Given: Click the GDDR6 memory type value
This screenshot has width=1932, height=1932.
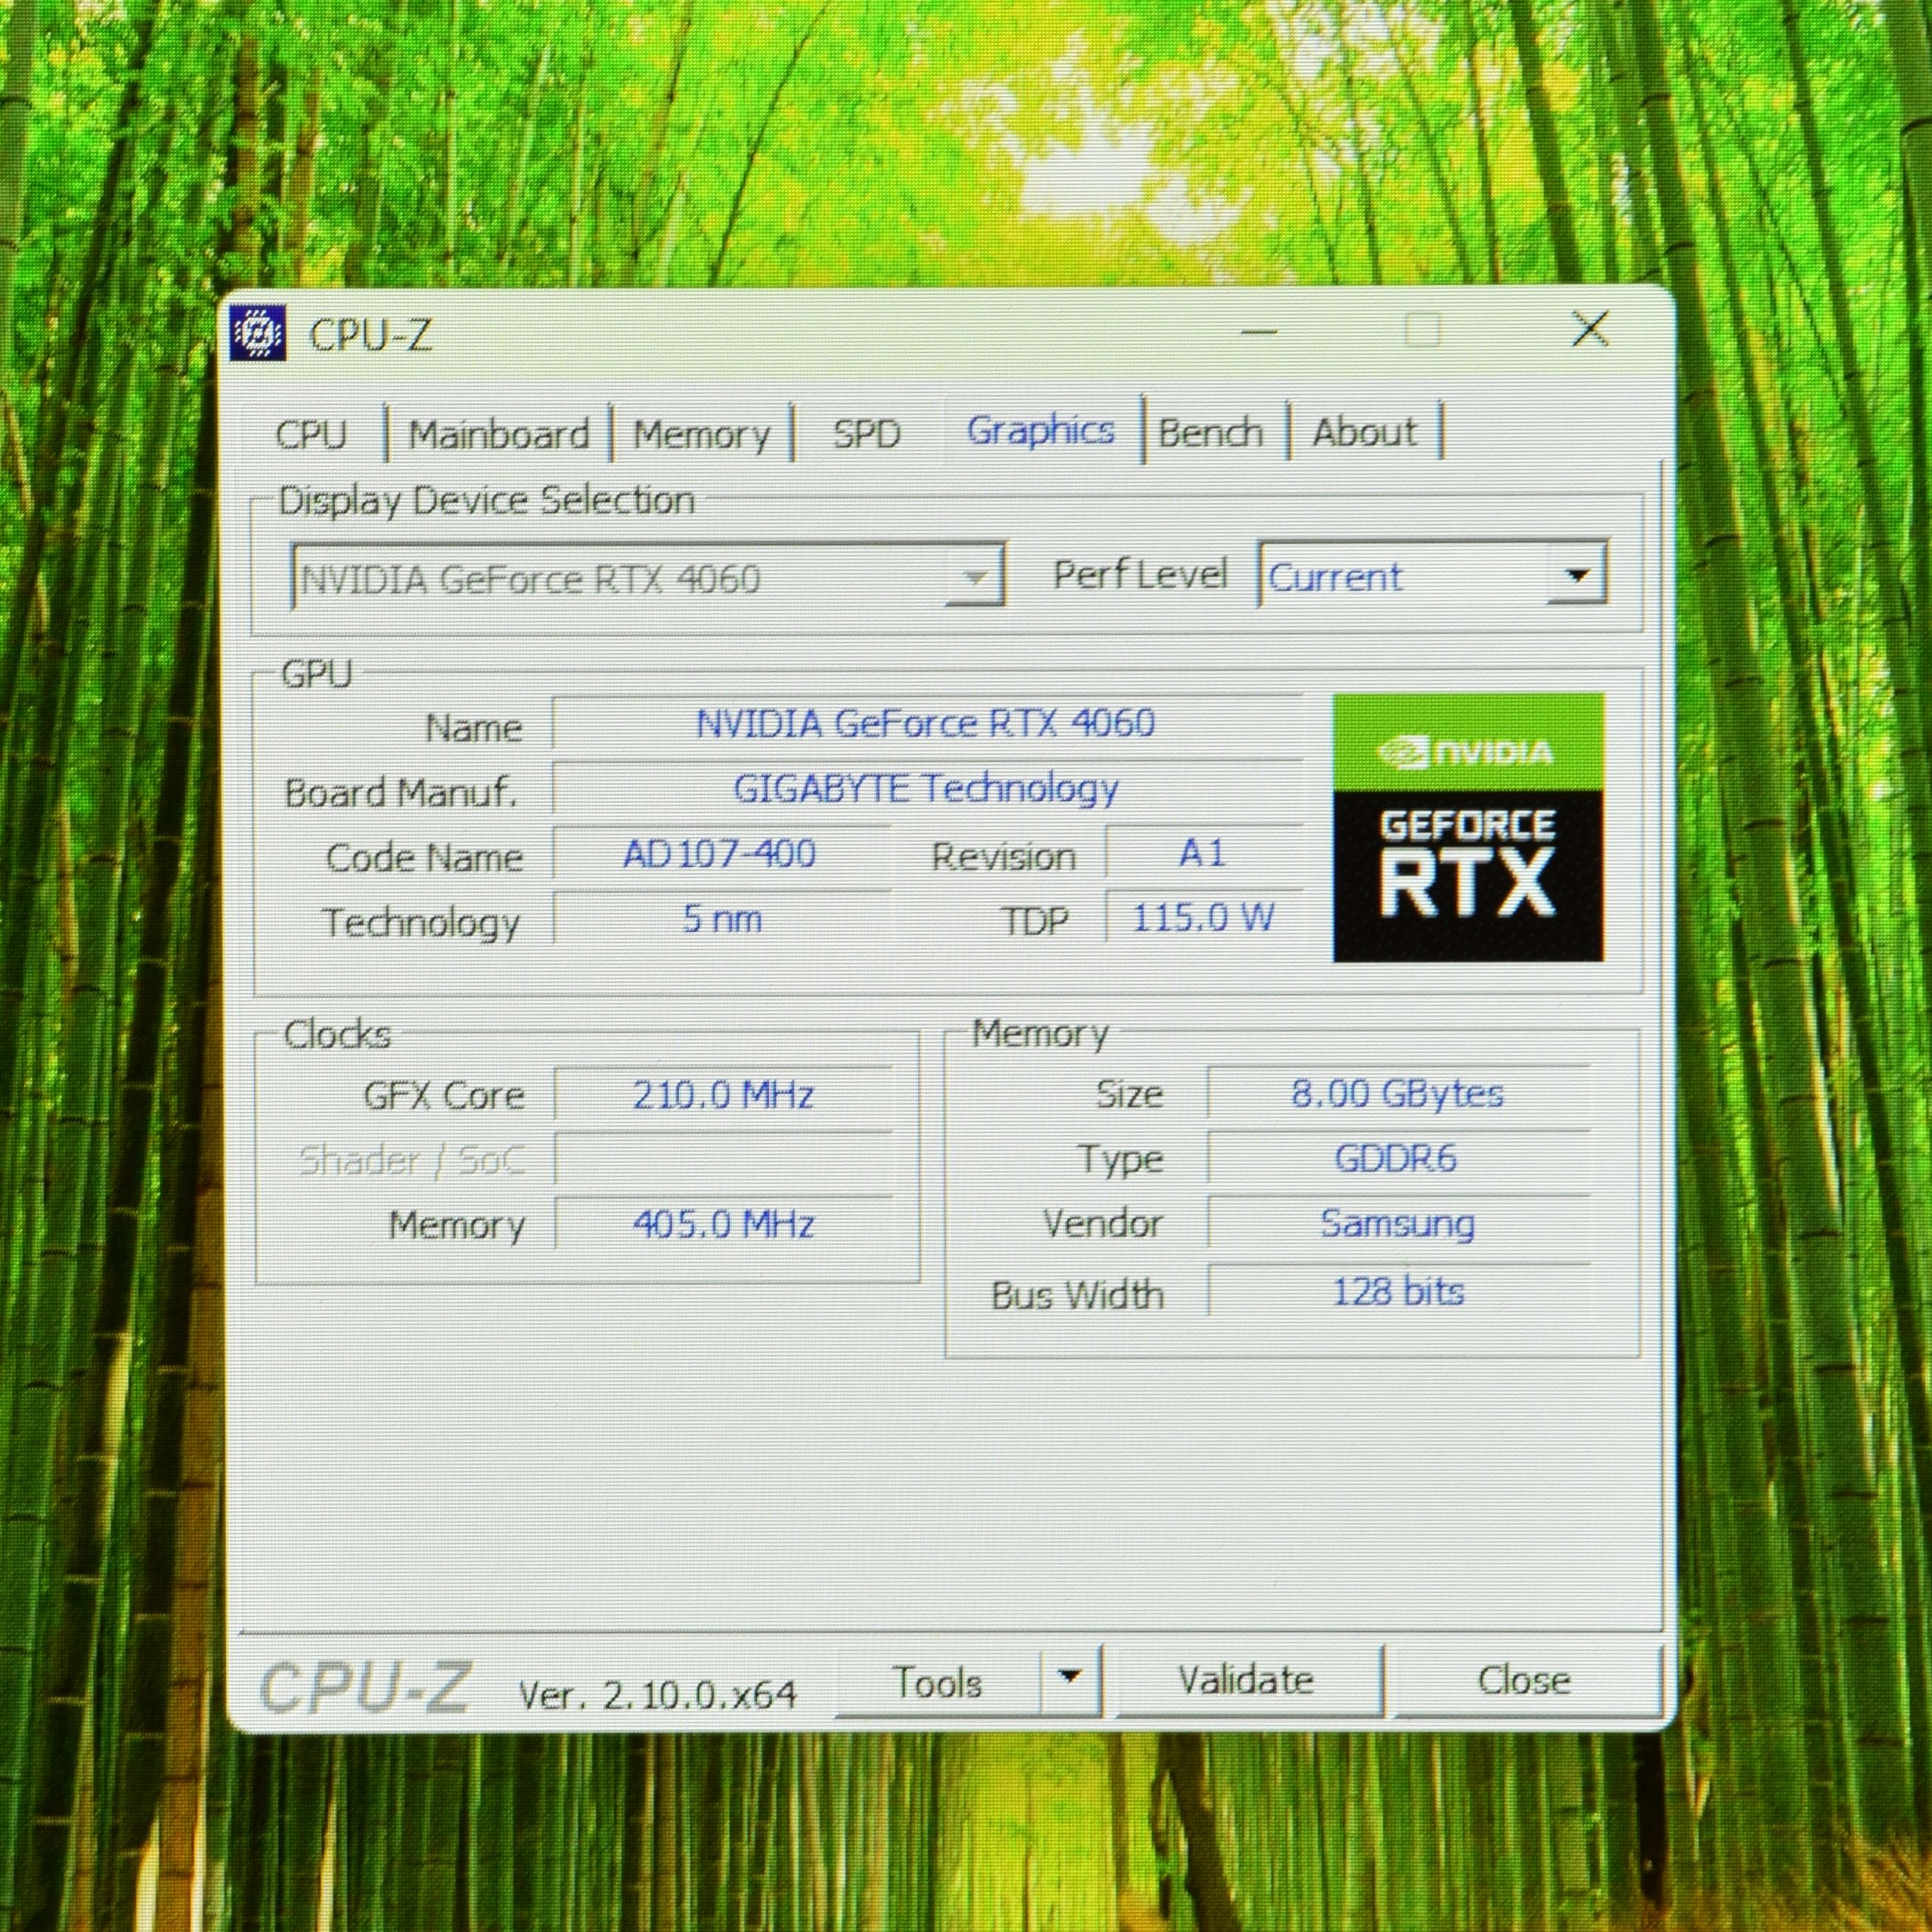Looking at the screenshot, I should coord(1397,1159).
